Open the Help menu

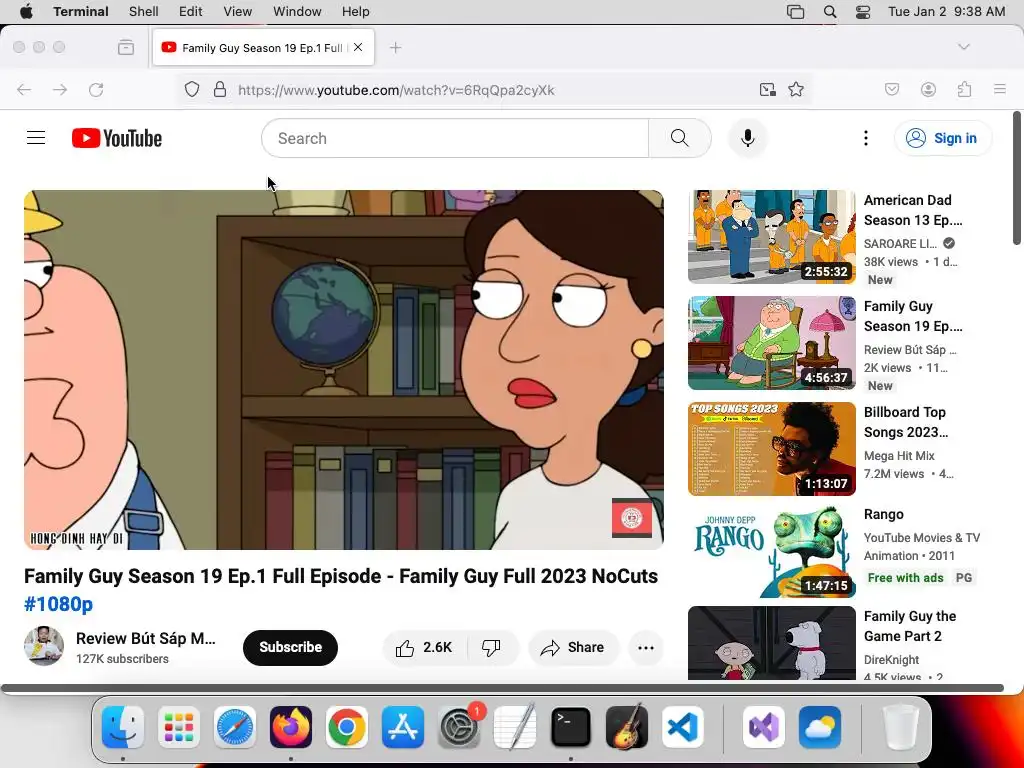(356, 11)
